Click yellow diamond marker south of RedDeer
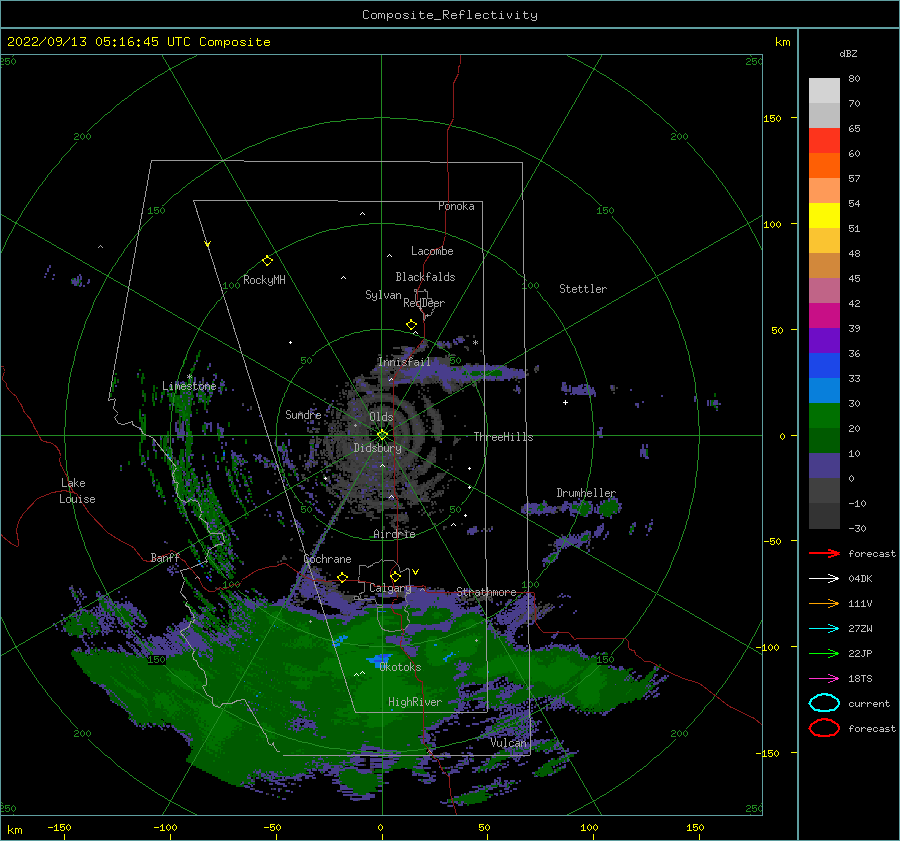This screenshot has height=841, width=900. (412, 325)
